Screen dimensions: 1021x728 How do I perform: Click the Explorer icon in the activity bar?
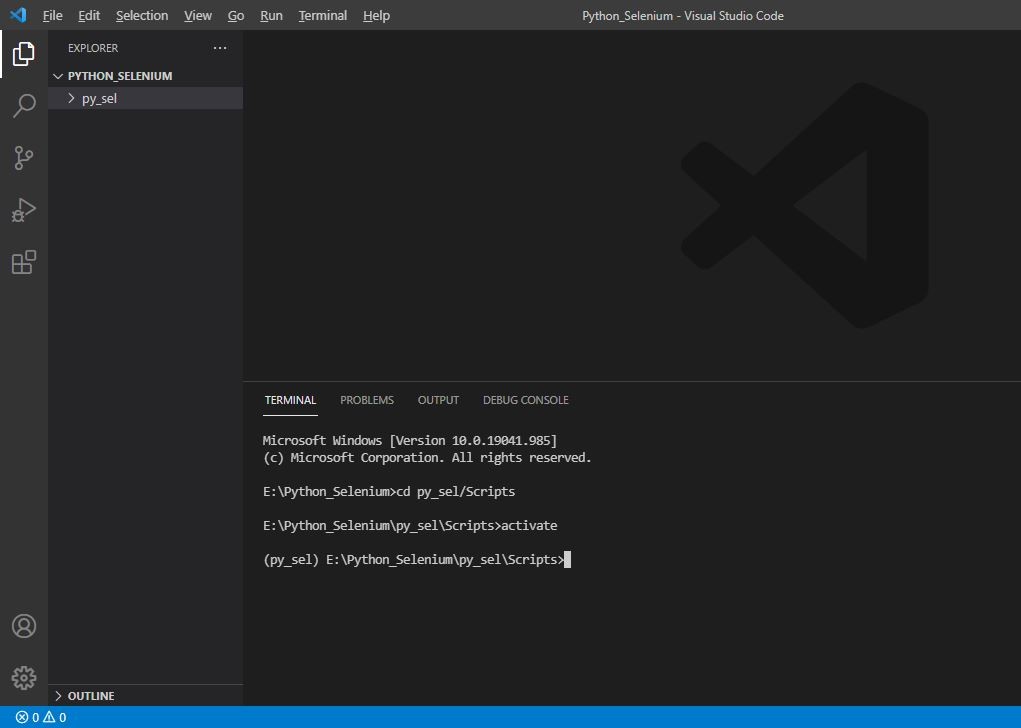pos(24,54)
